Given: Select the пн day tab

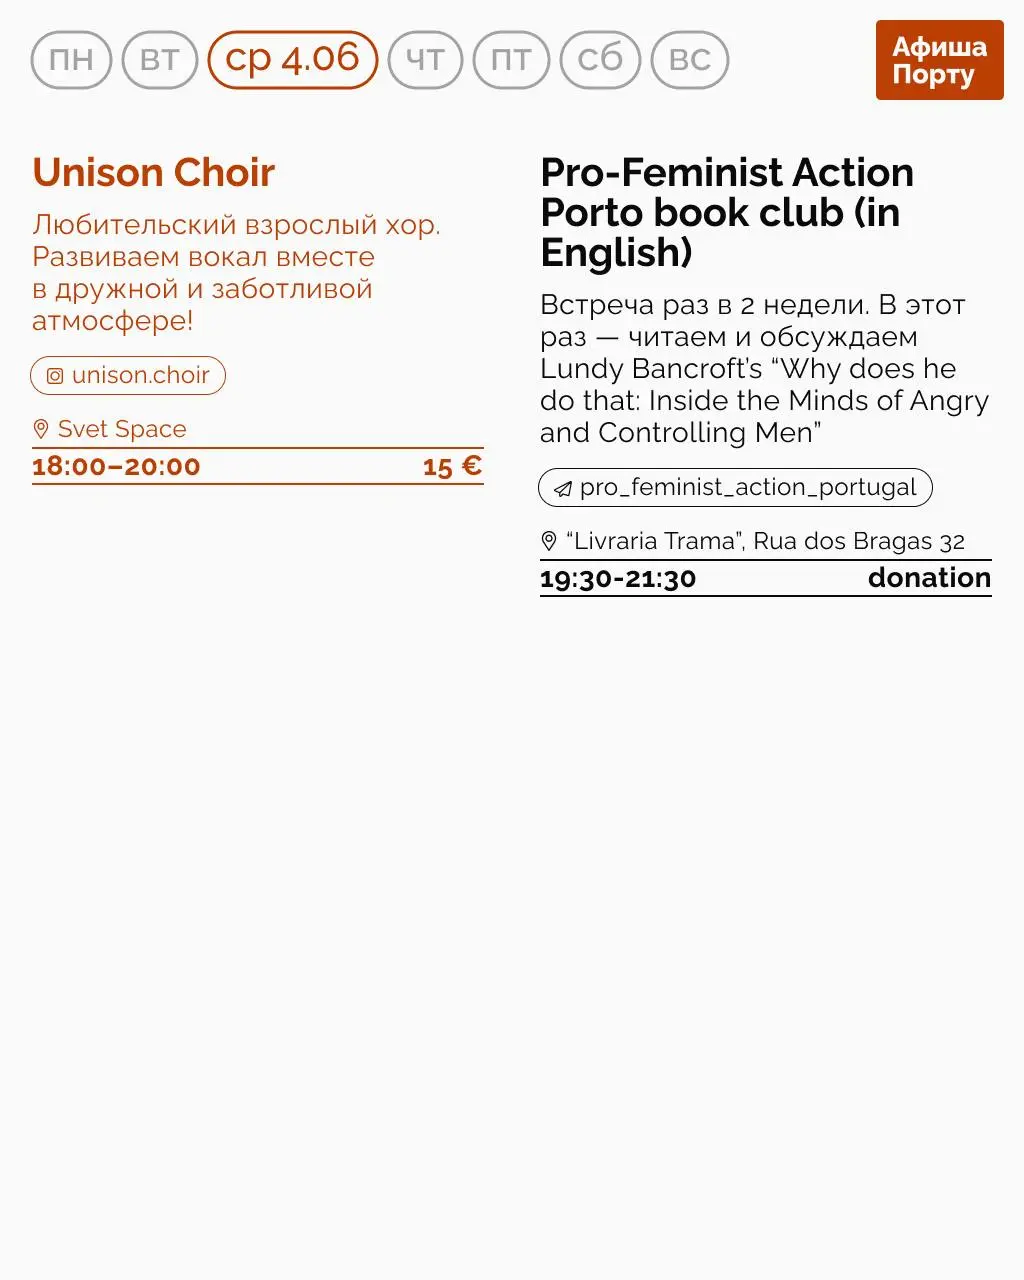Looking at the screenshot, I should tap(71, 60).
